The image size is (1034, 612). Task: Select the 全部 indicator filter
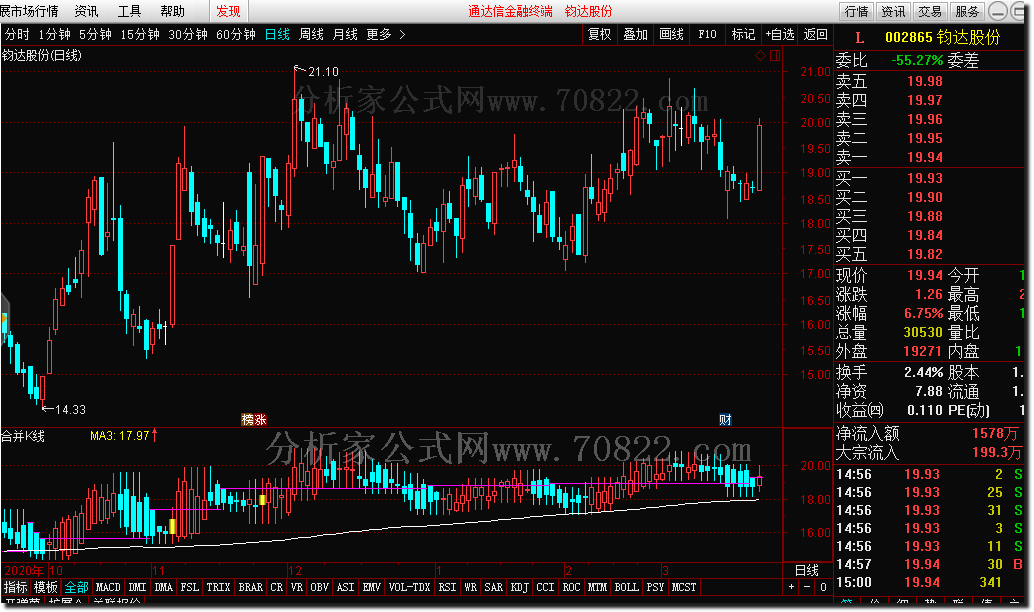pyautogui.click(x=76, y=587)
